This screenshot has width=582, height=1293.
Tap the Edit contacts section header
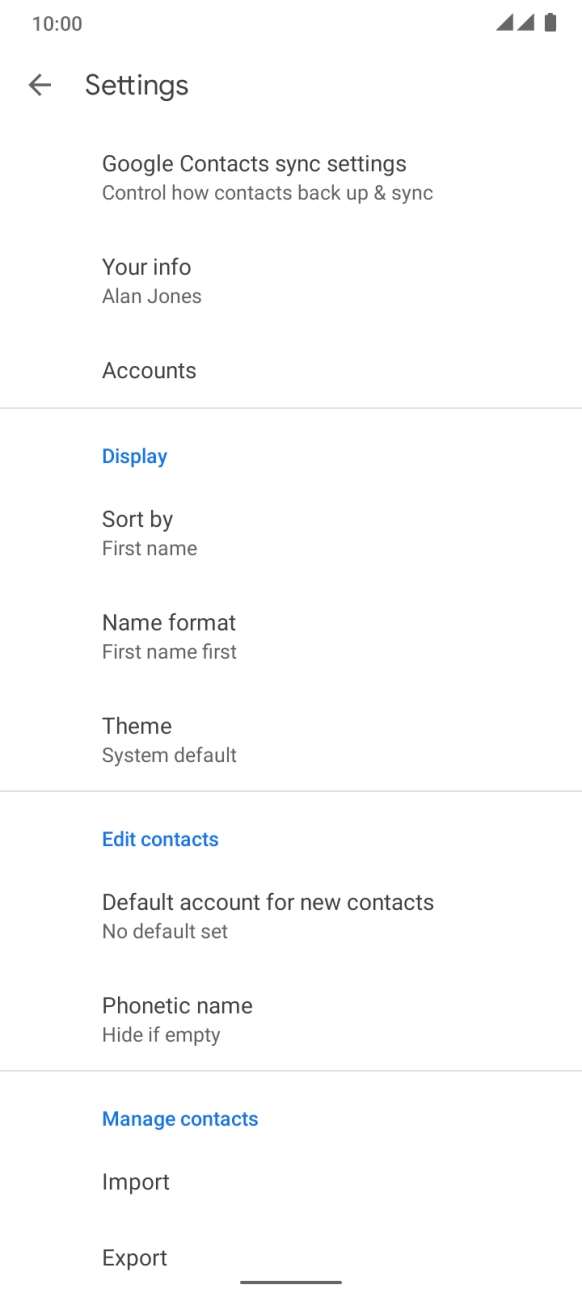point(160,839)
